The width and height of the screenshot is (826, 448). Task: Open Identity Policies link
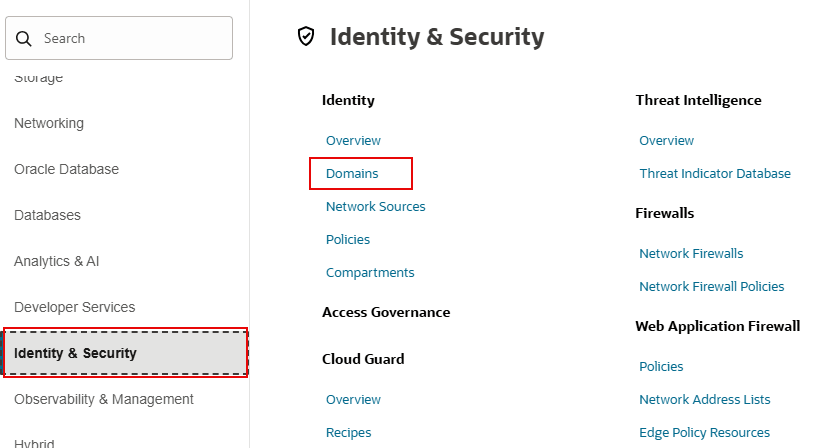point(347,239)
